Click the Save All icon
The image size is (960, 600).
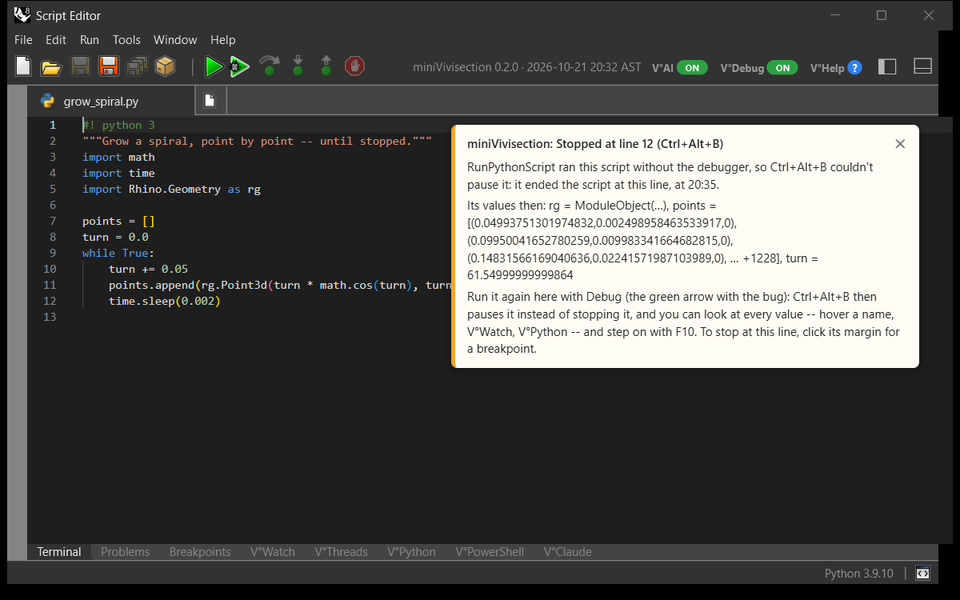click(137, 66)
